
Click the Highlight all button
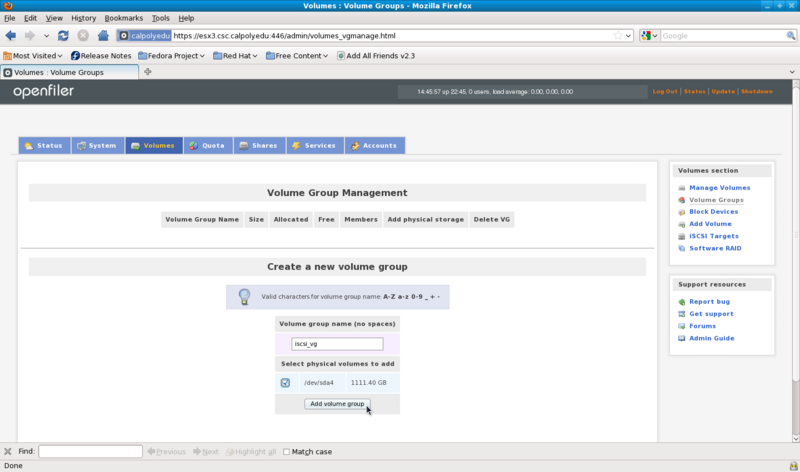tap(251, 452)
